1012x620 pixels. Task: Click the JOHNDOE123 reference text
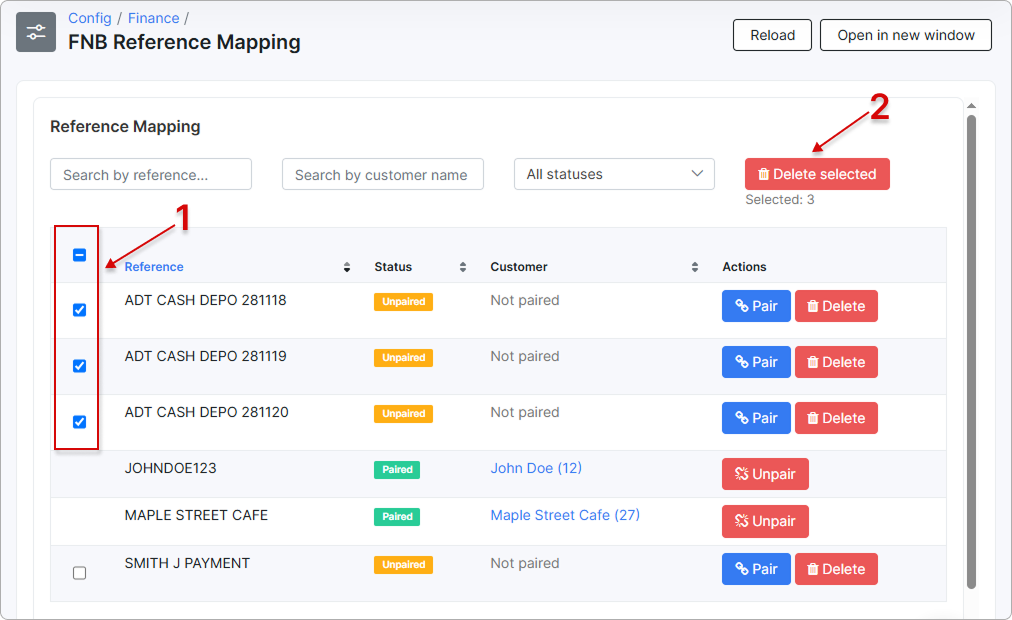[170, 468]
